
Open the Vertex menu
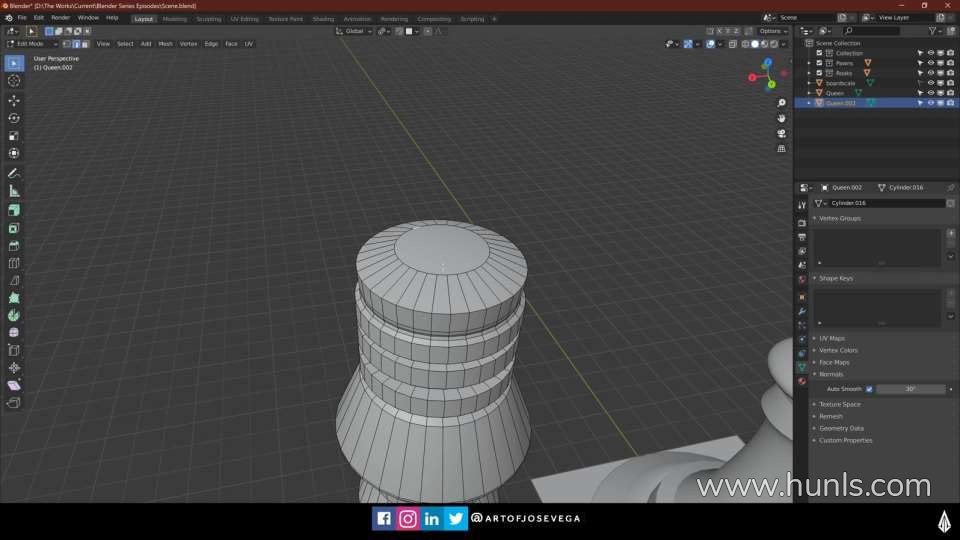click(x=189, y=44)
